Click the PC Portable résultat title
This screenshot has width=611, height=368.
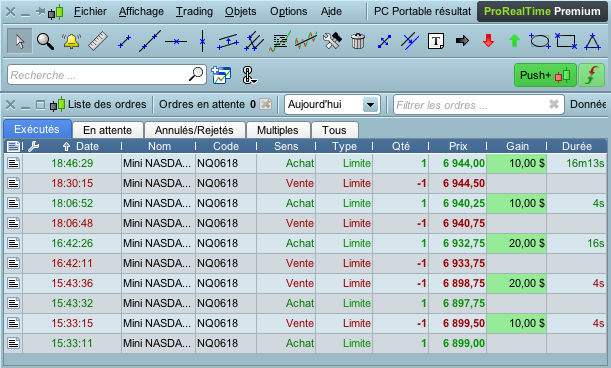(422, 11)
